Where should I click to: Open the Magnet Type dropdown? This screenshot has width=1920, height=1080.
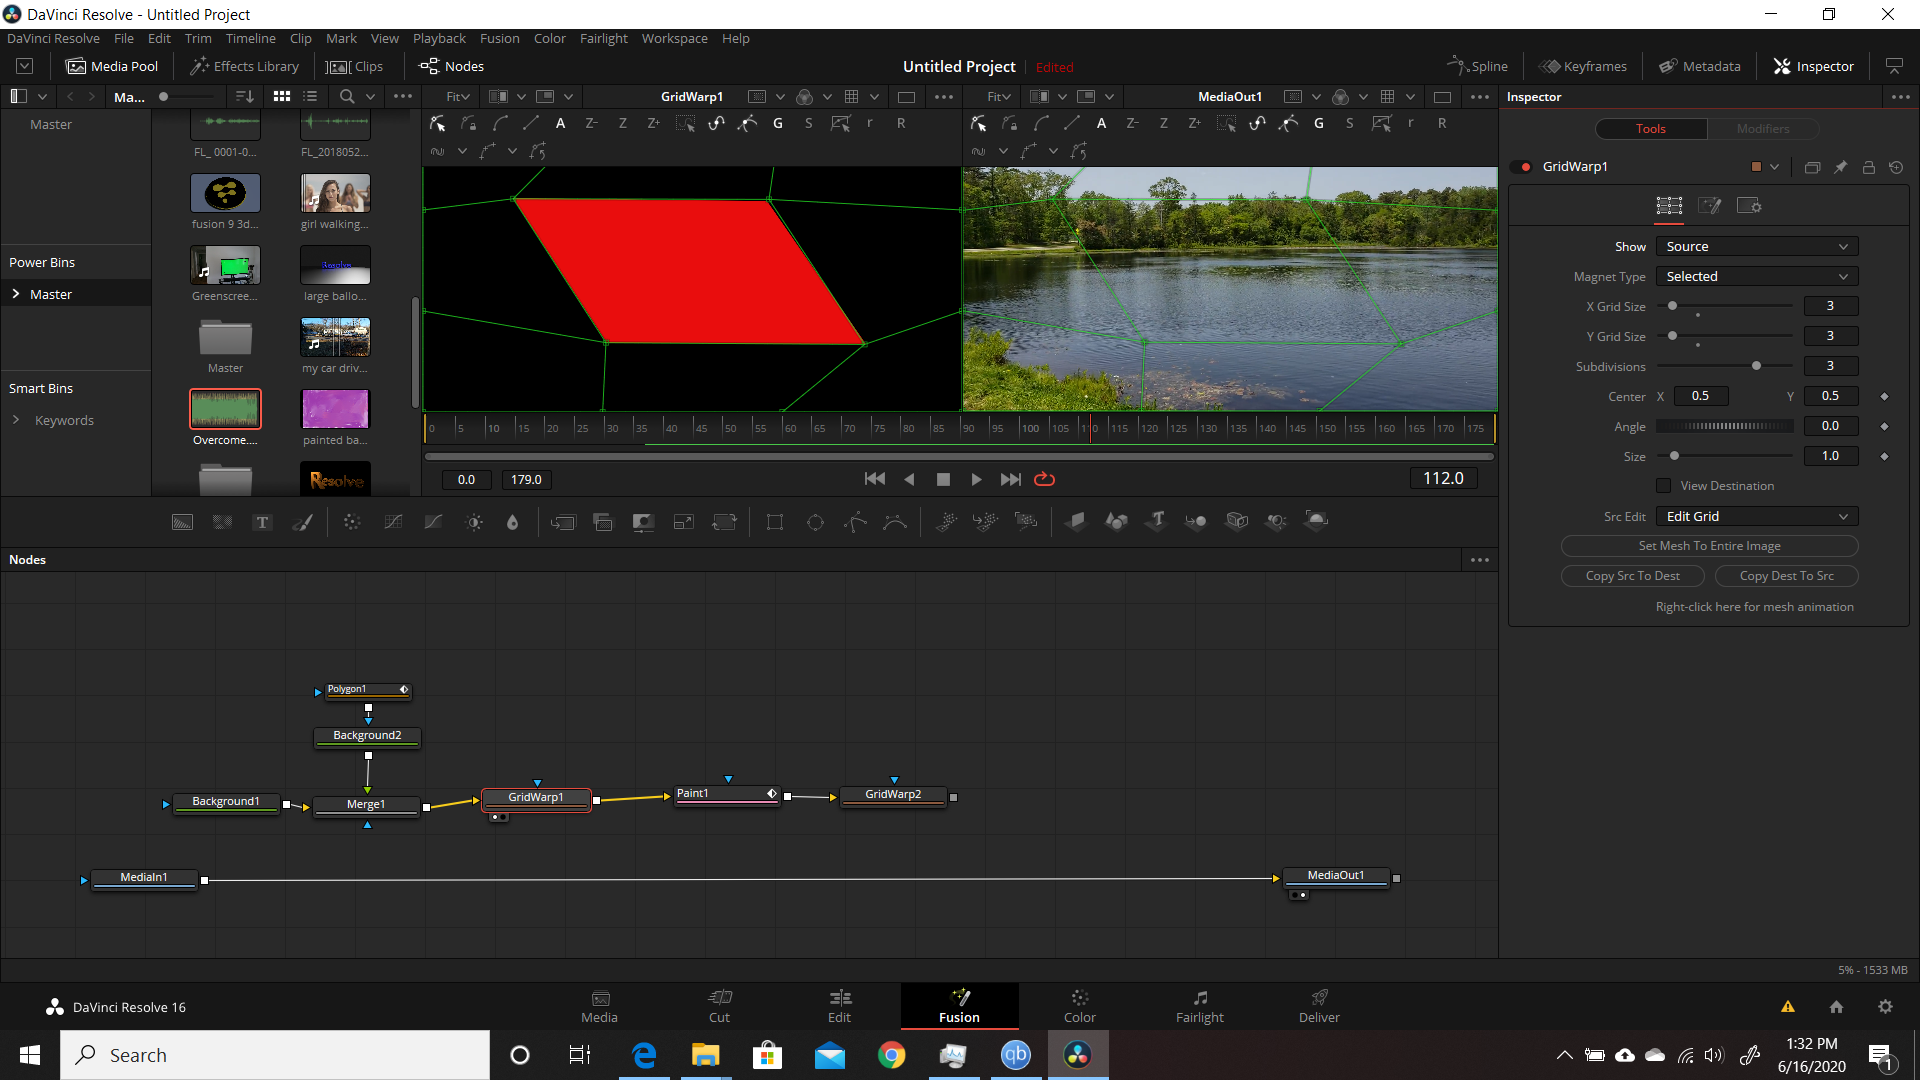(x=1757, y=277)
